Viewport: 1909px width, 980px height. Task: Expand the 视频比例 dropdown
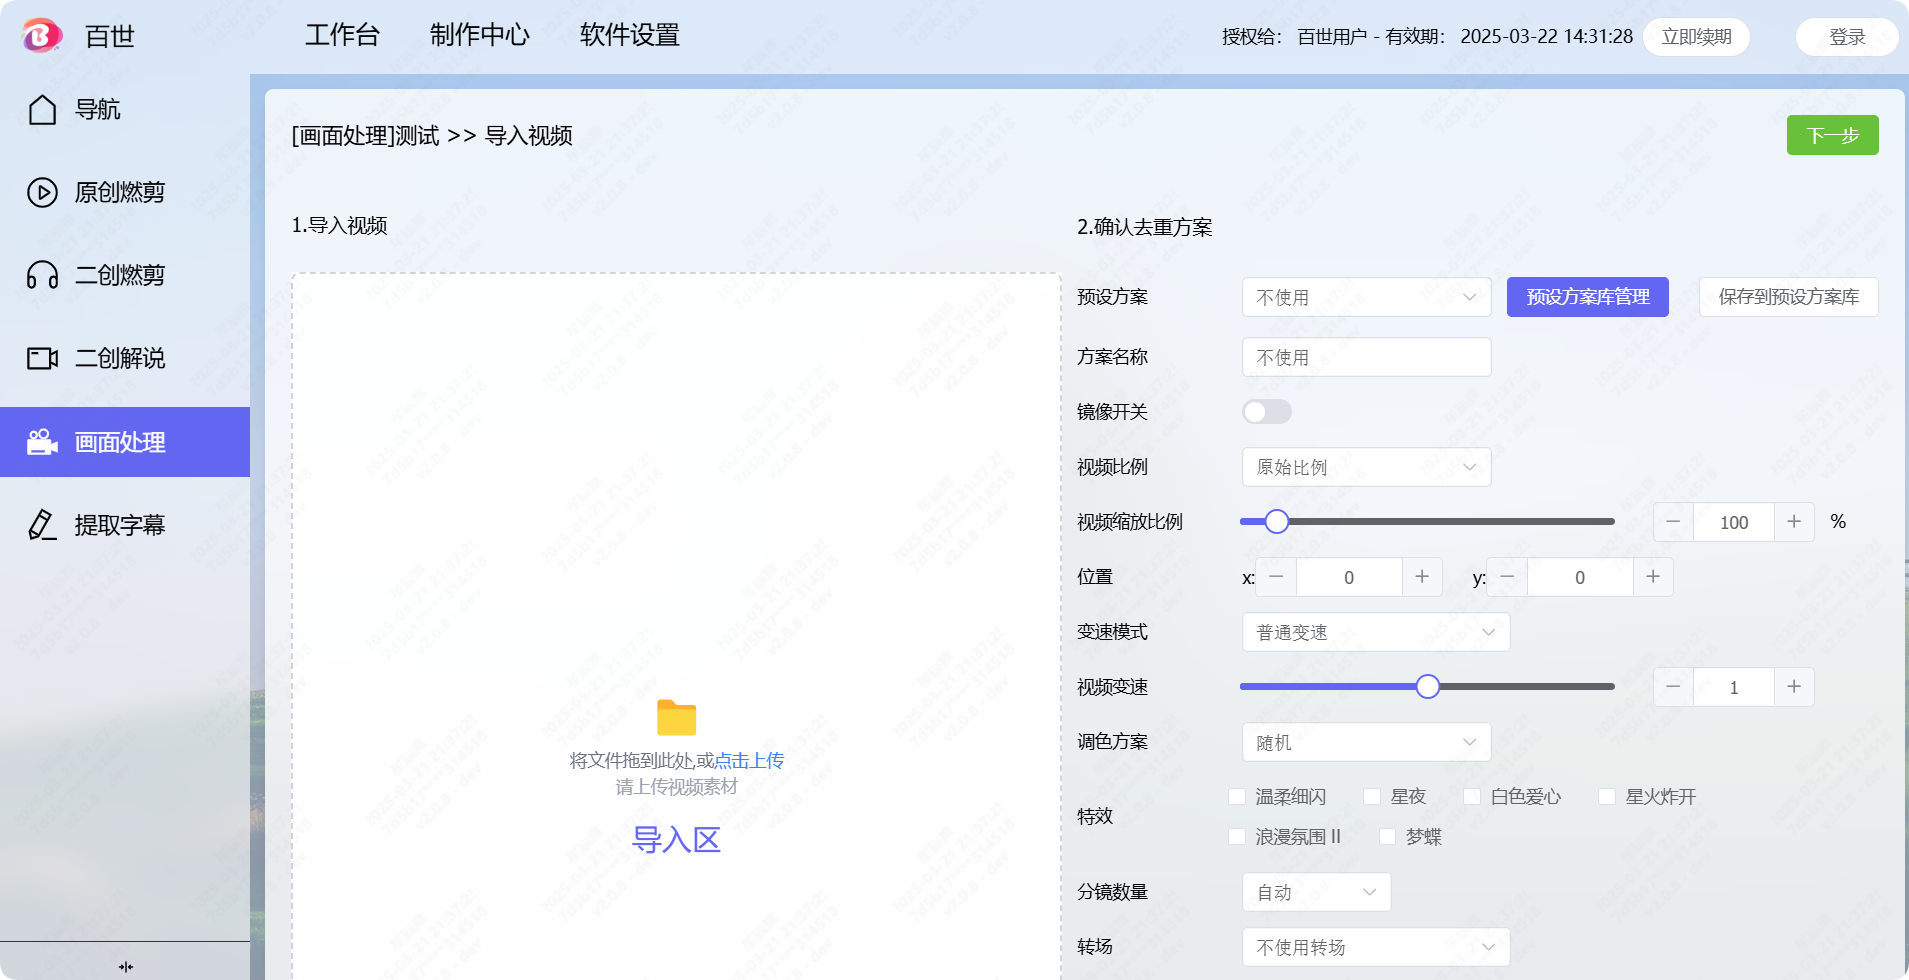1366,467
